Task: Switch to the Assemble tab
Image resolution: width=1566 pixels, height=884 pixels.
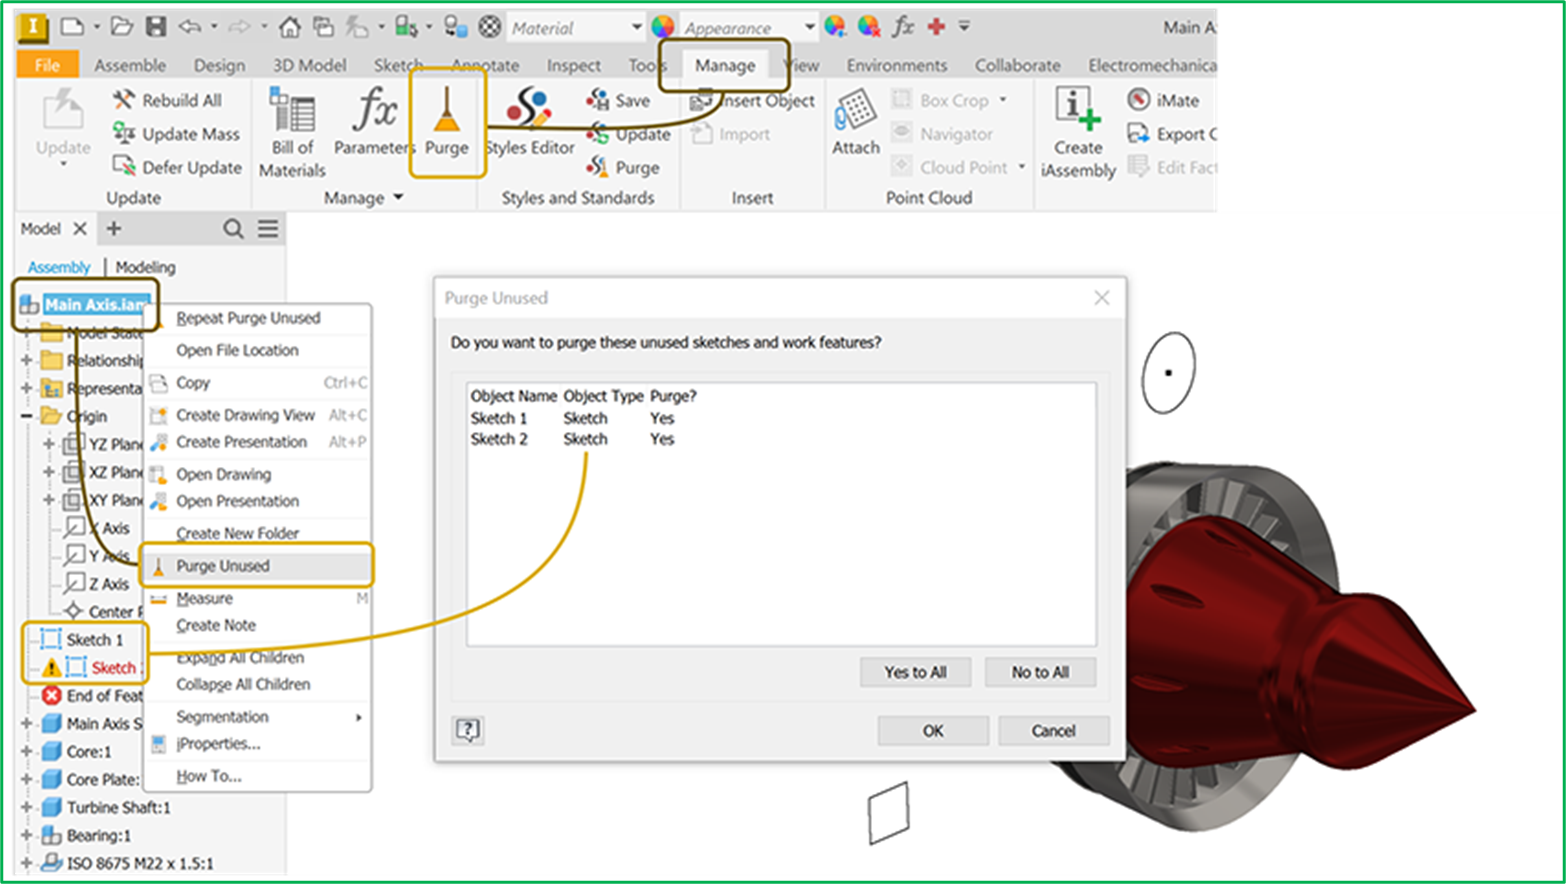Action: tap(130, 65)
